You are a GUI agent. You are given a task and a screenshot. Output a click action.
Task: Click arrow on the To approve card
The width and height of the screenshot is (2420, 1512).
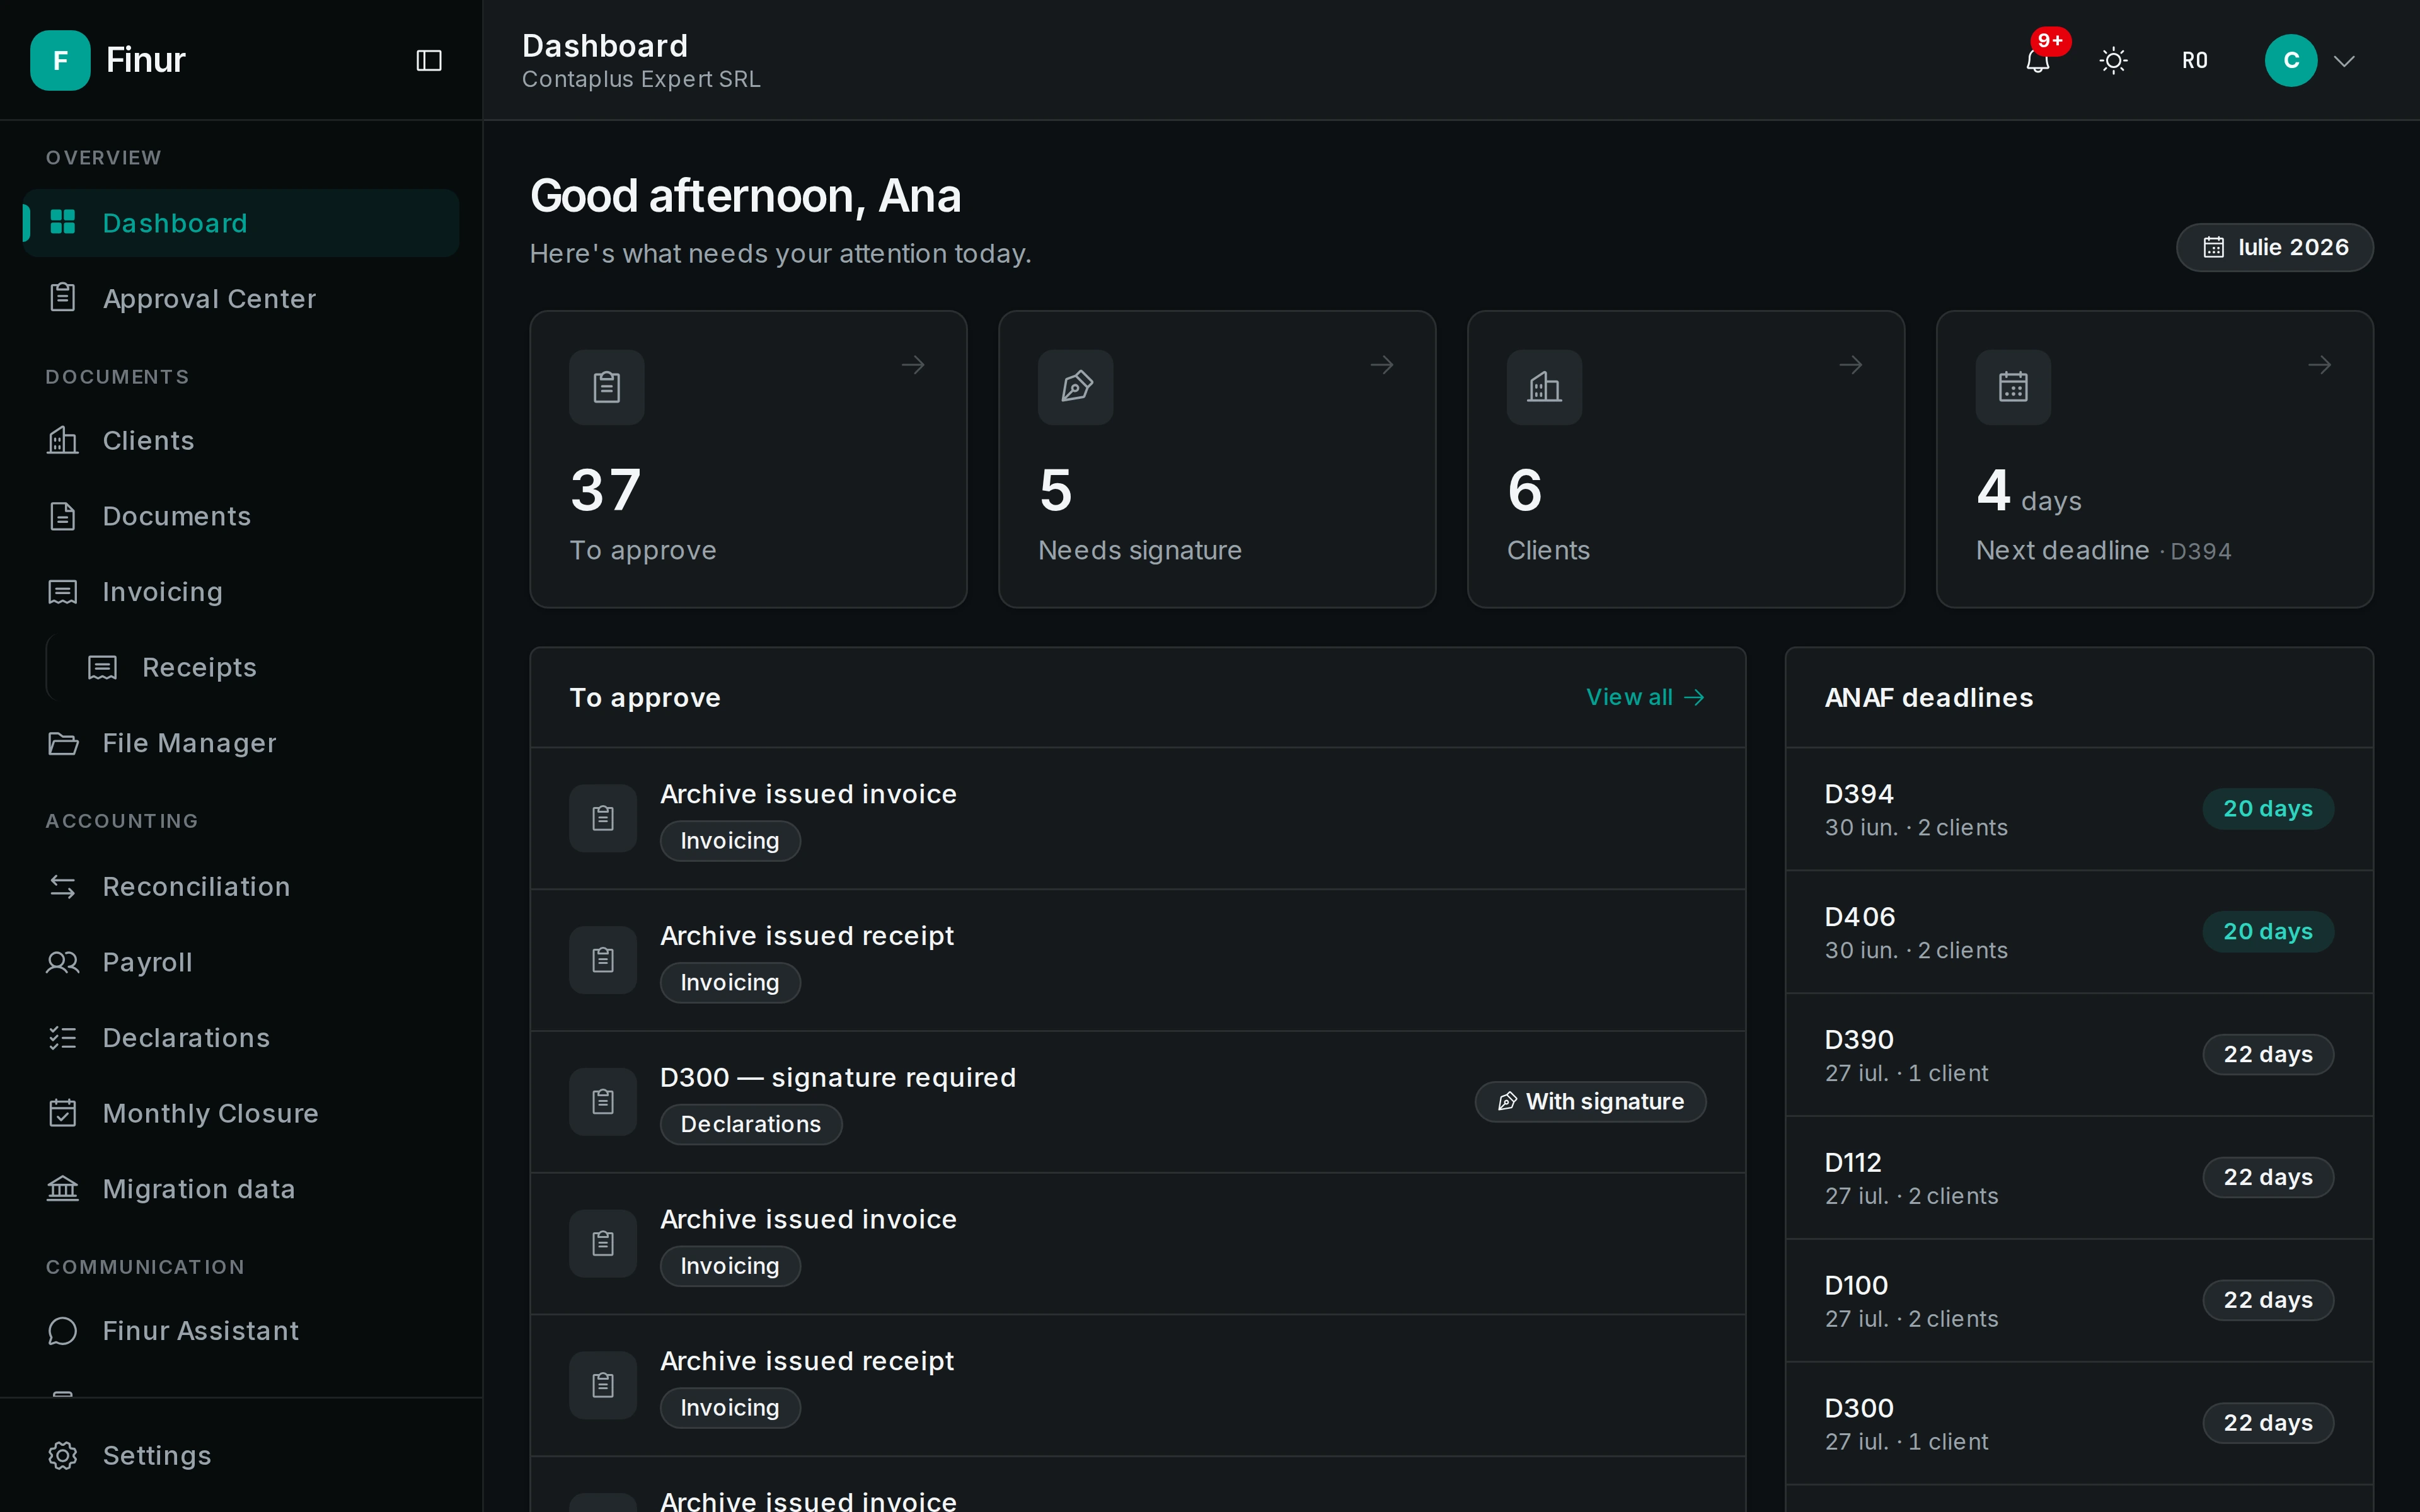tap(913, 365)
